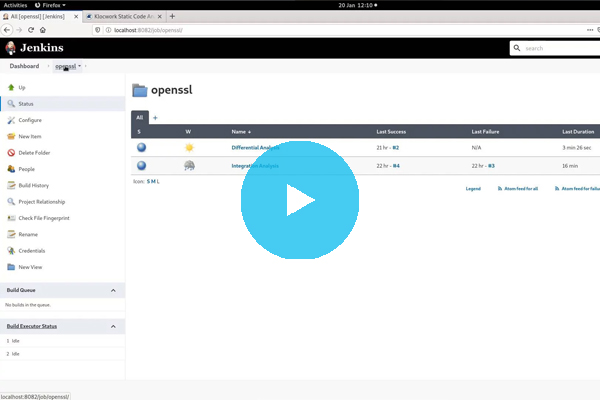Viewport: 600px width, 400px height.
Task: Click the Configure tools icon
Action: pos(11,120)
